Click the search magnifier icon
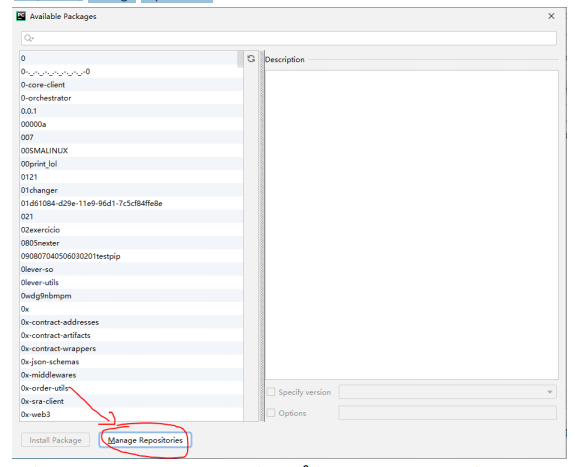 (29, 38)
